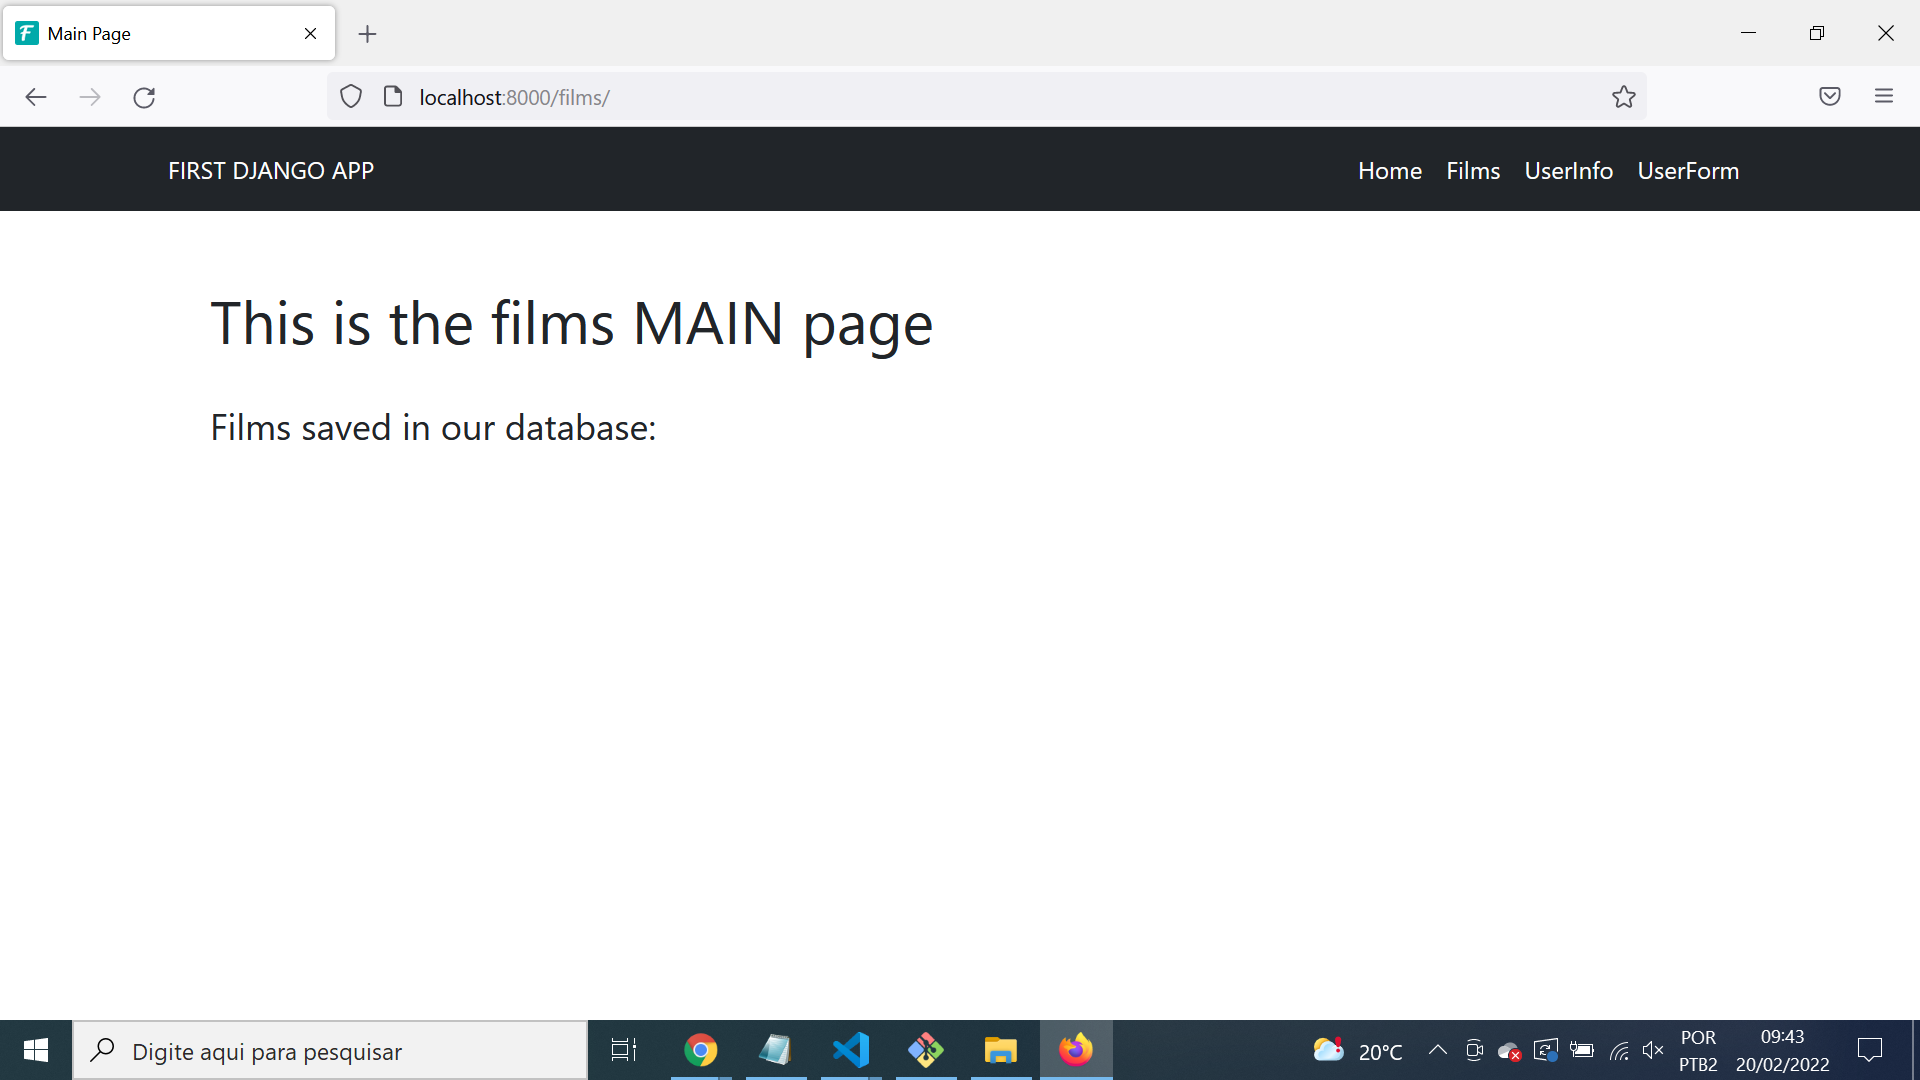The image size is (1920, 1080).
Task: Click the browser reload button
Action: [x=144, y=97]
